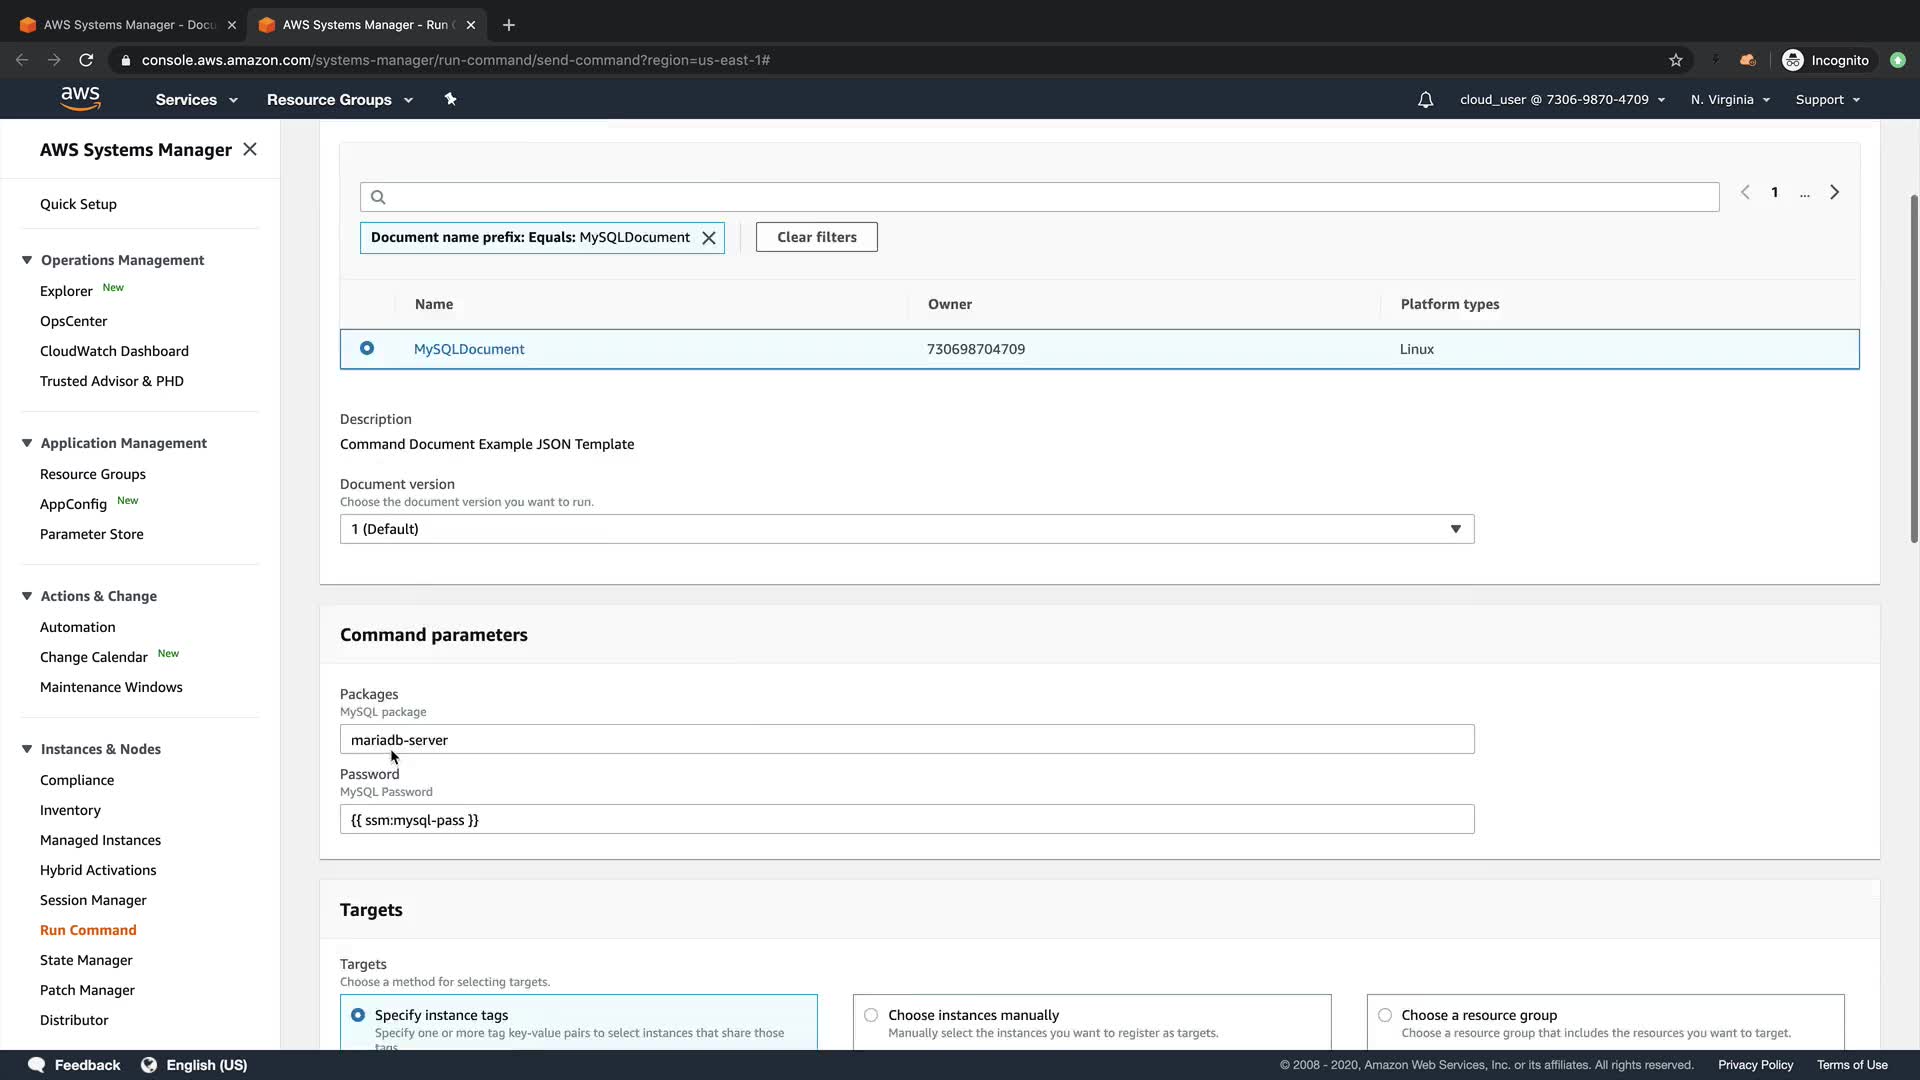Remove the MySQLDocument filter chip

click(709, 238)
